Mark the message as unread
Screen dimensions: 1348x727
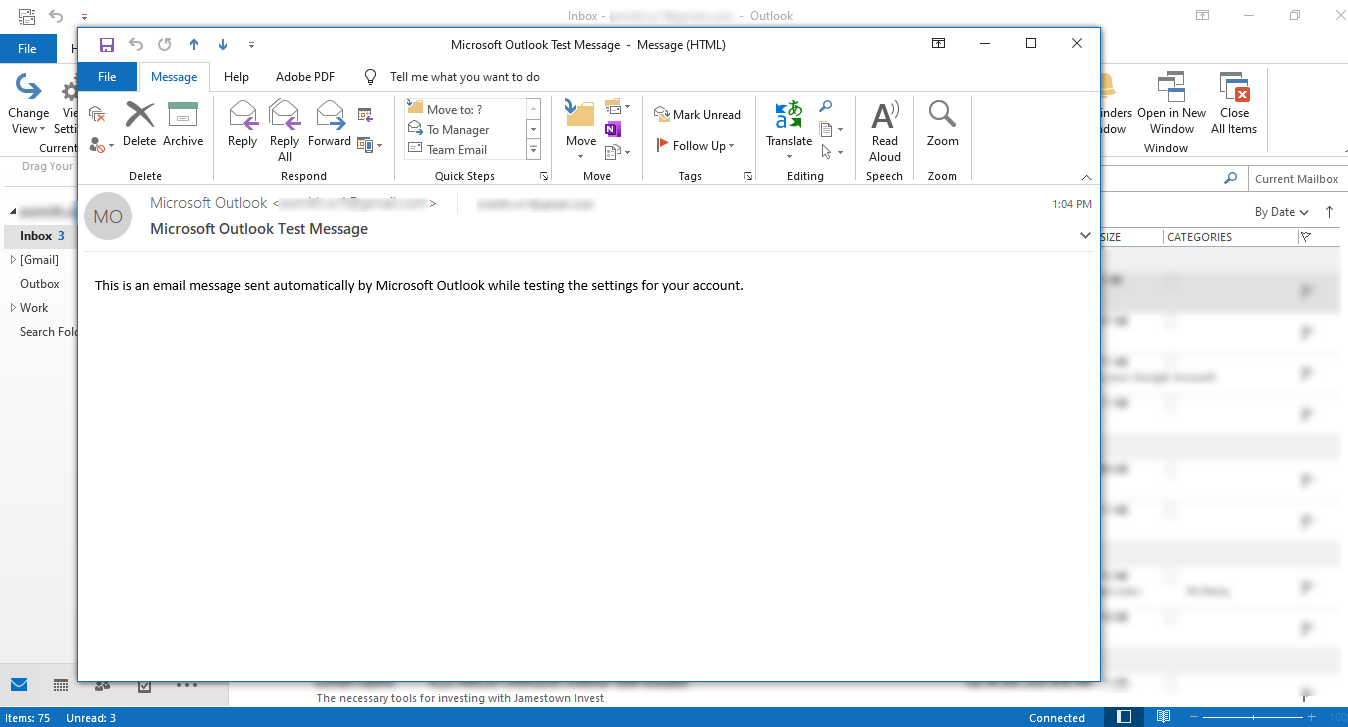(698, 114)
